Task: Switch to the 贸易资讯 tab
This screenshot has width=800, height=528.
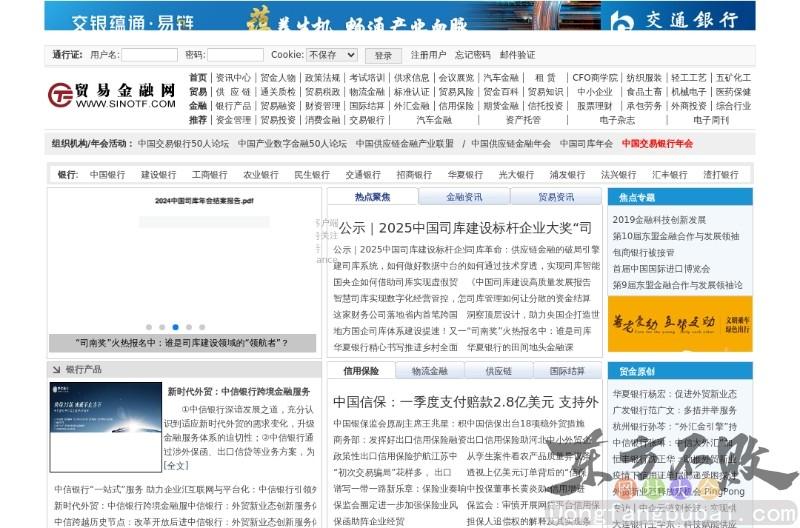Action: tap(556, 197)
